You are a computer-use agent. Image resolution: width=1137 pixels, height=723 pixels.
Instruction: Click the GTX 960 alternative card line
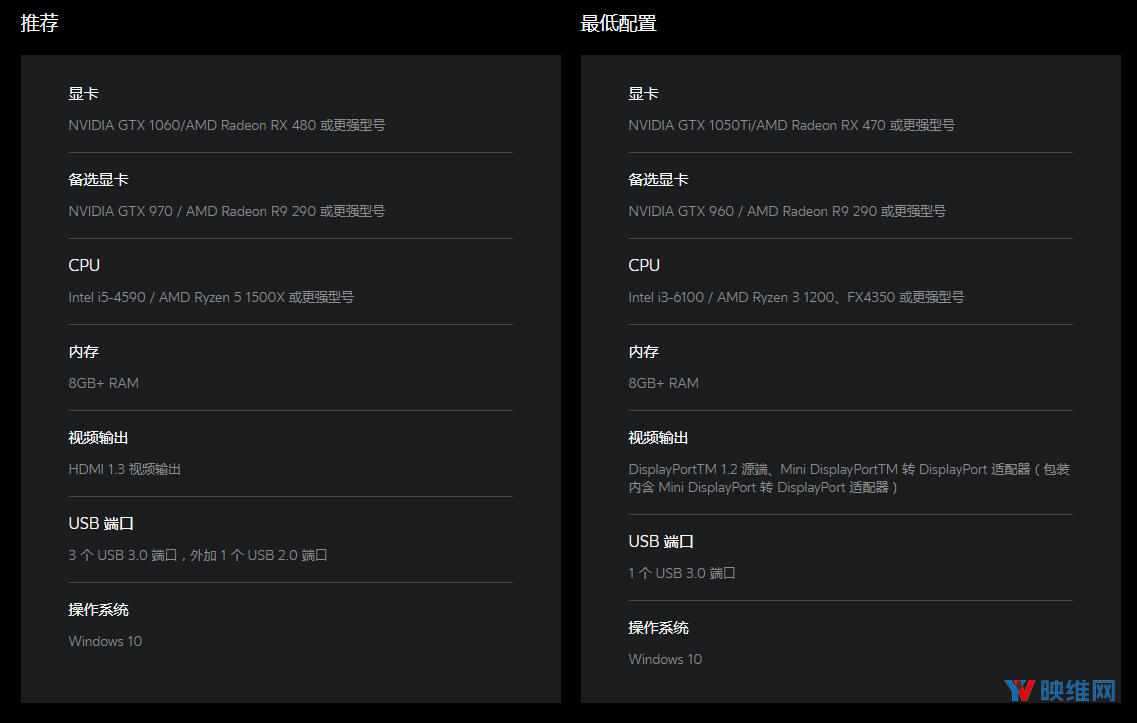tap(787, 211)
